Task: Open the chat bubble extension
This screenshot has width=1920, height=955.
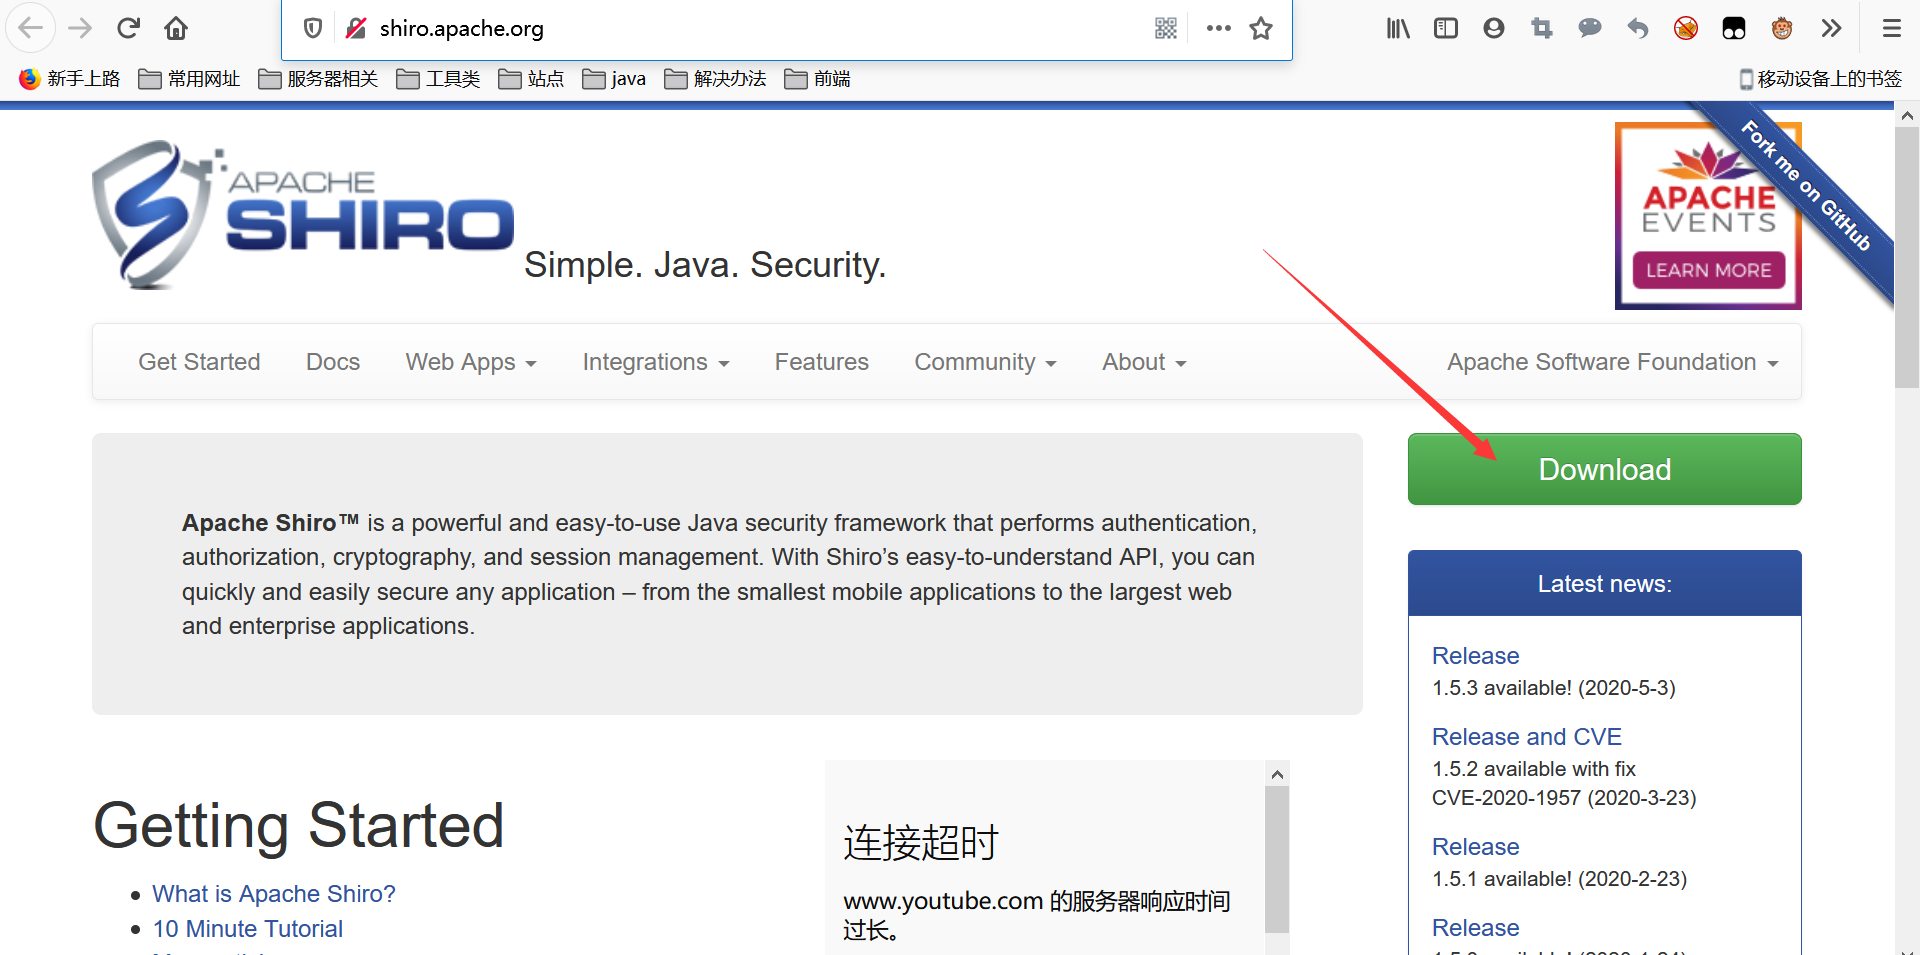Action: coord(1590,28)
